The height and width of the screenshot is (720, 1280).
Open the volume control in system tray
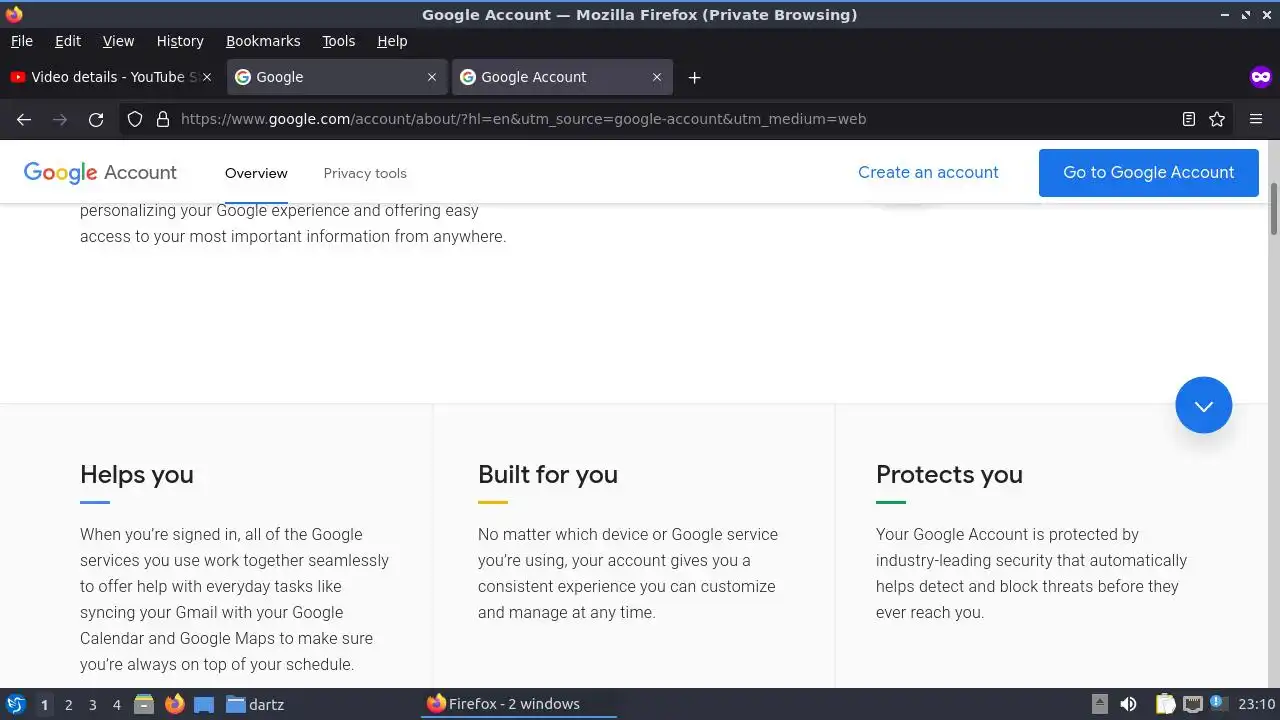tap(1128, 704)
